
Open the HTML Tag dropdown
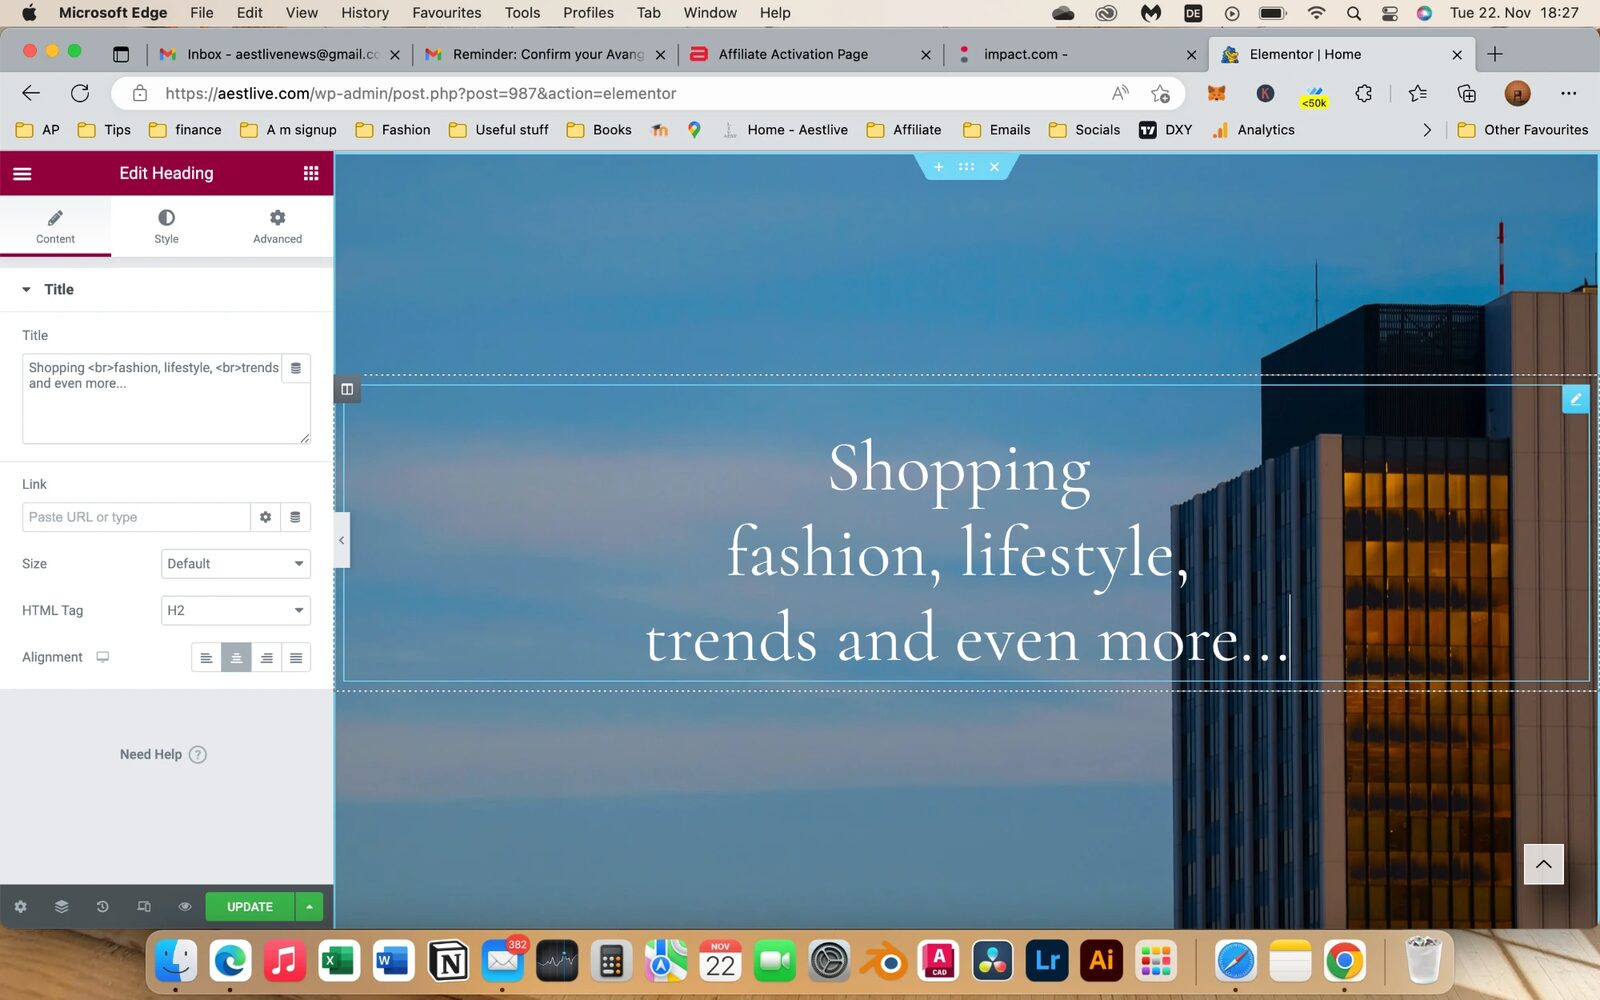(236, 610)
